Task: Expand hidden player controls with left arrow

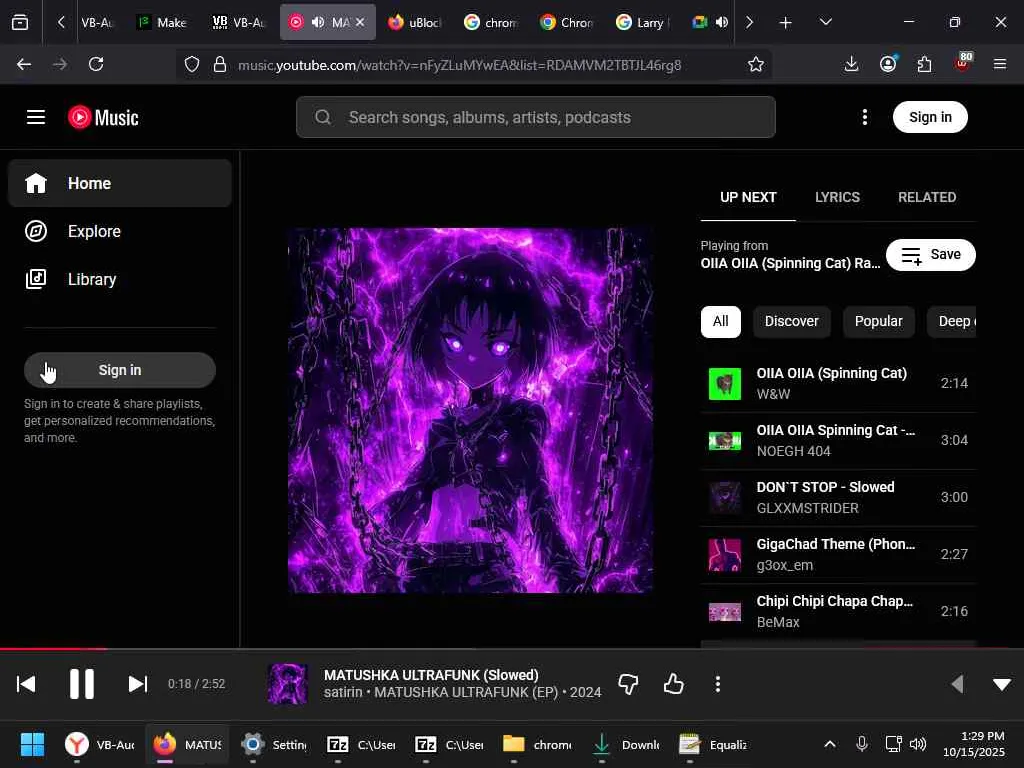Action: (957, 684)
